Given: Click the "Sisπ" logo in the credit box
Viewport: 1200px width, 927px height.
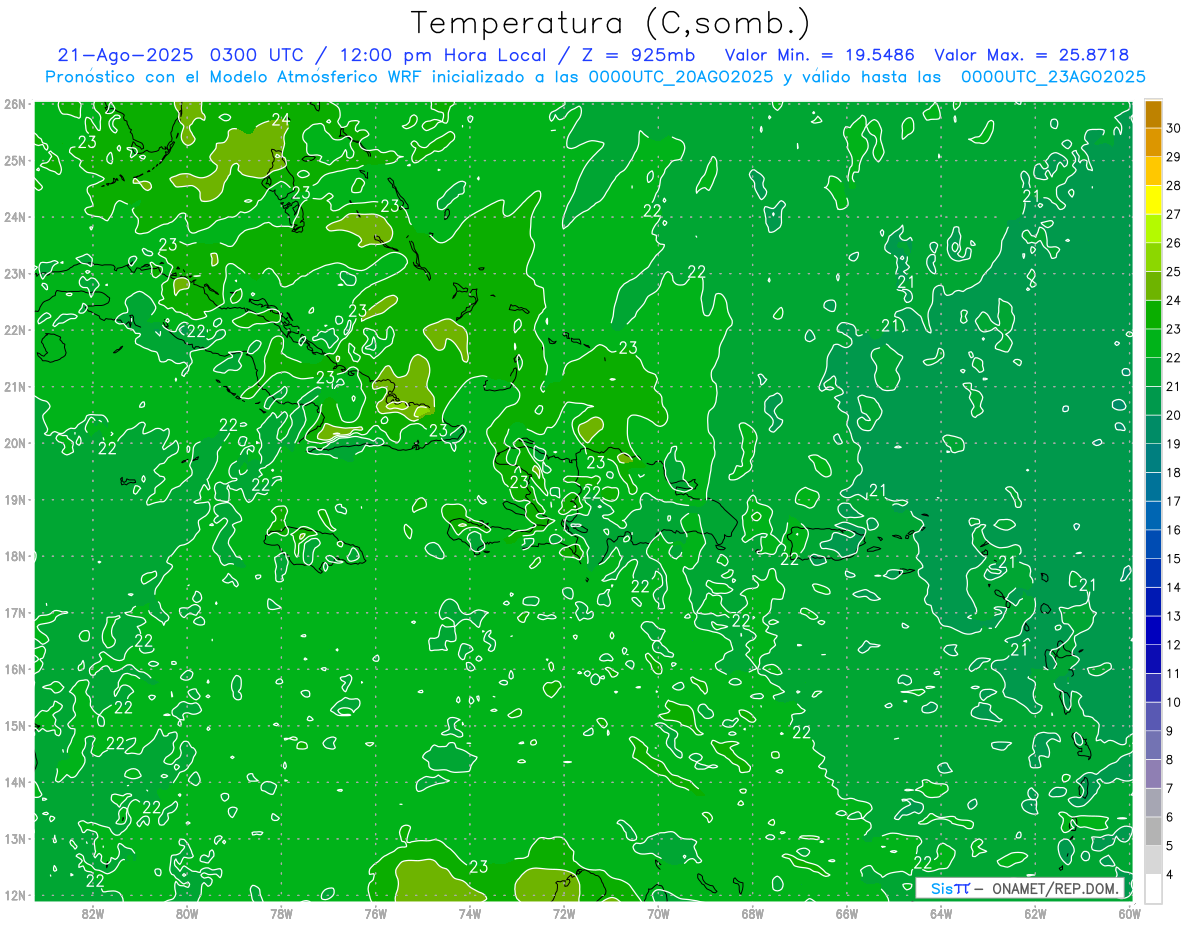Looking at the screenshot, I should pos(950,888).
